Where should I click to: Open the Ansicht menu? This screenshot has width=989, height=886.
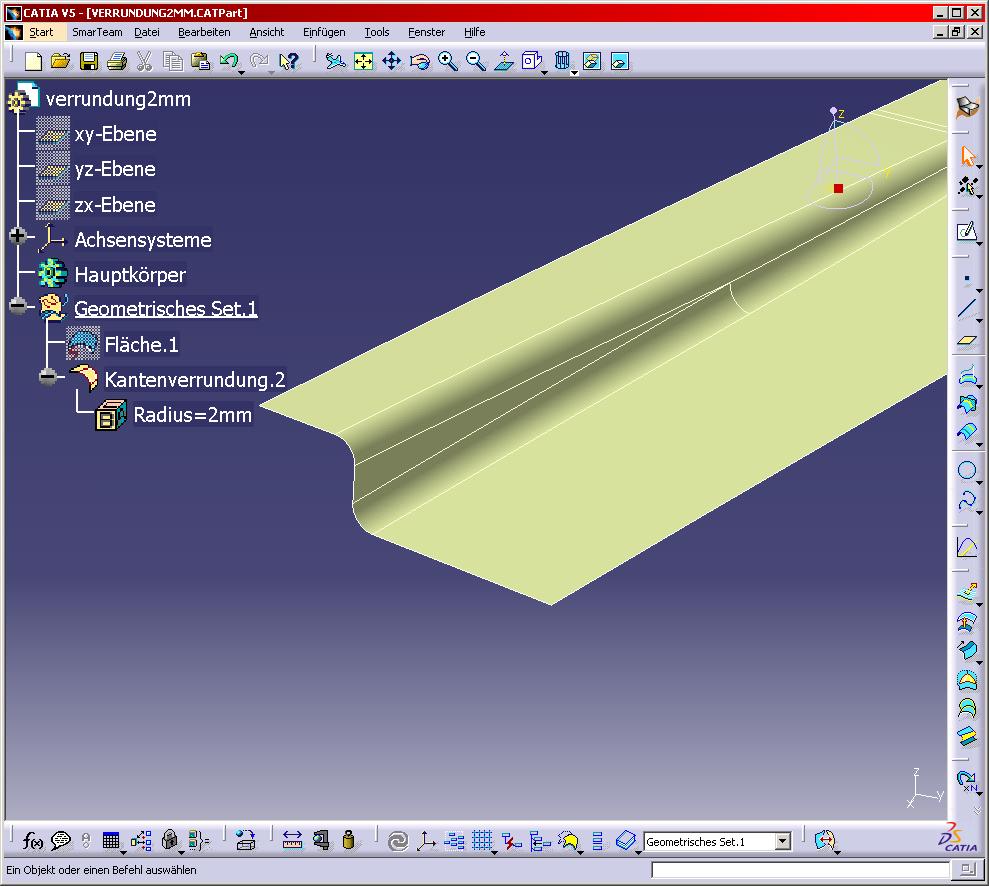click(x=267, y=32)
